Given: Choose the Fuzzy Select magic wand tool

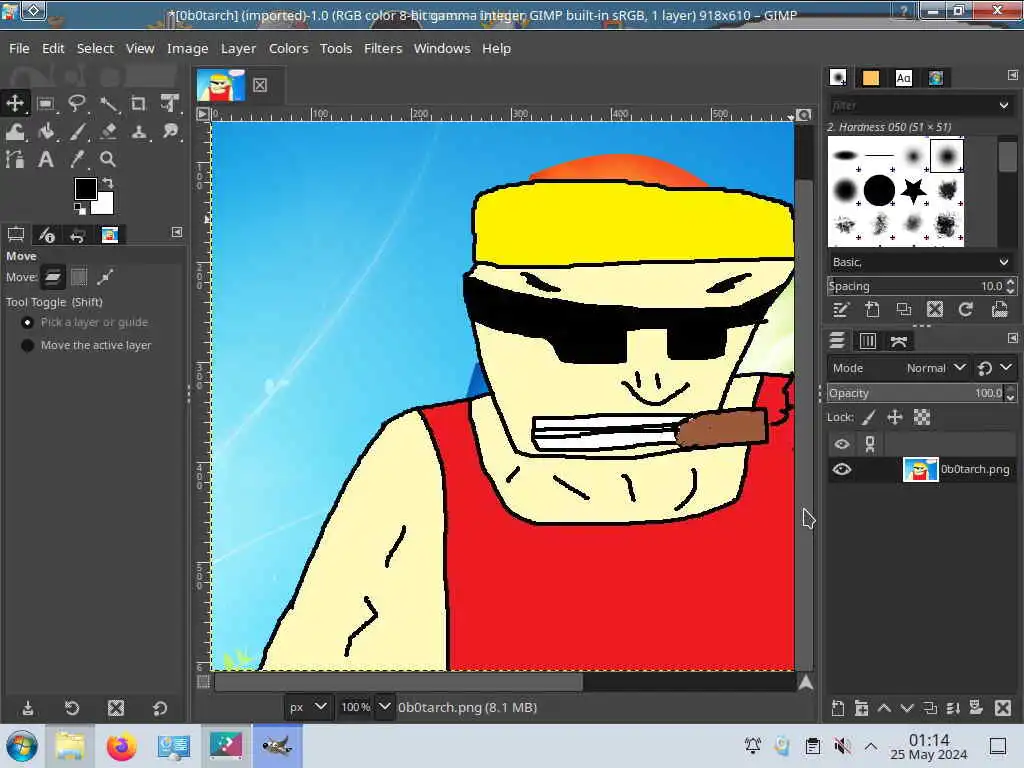Looking at the screenshot, I should coord(108,103).
